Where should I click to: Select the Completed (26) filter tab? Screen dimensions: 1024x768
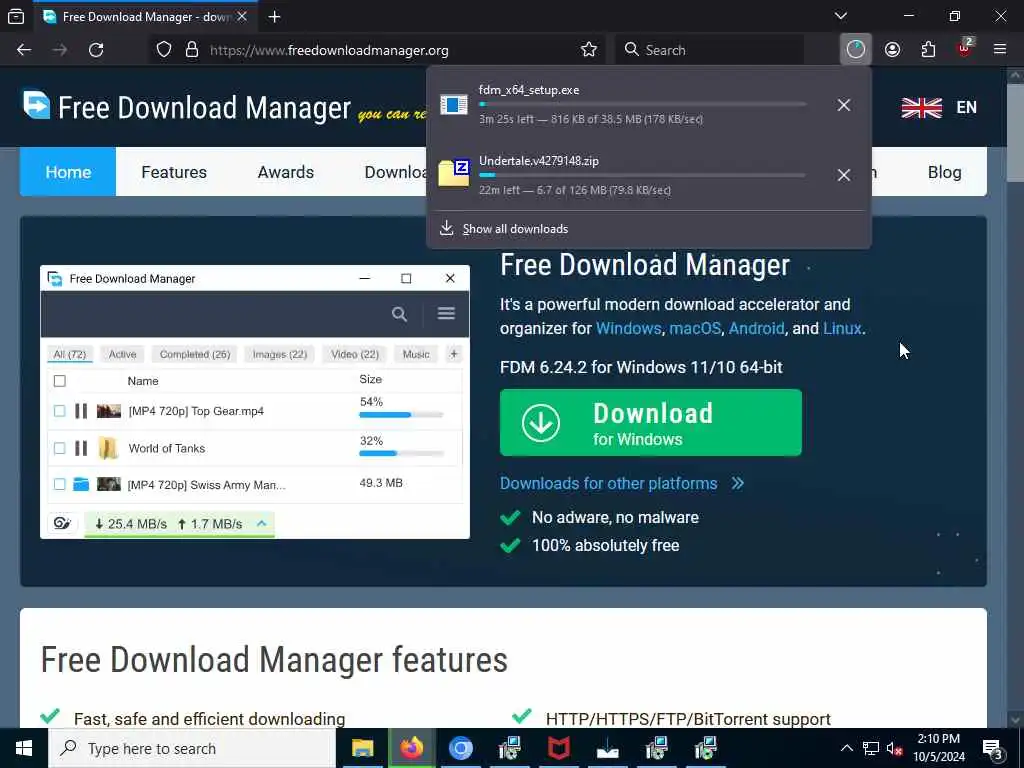(x=195, y=354)
